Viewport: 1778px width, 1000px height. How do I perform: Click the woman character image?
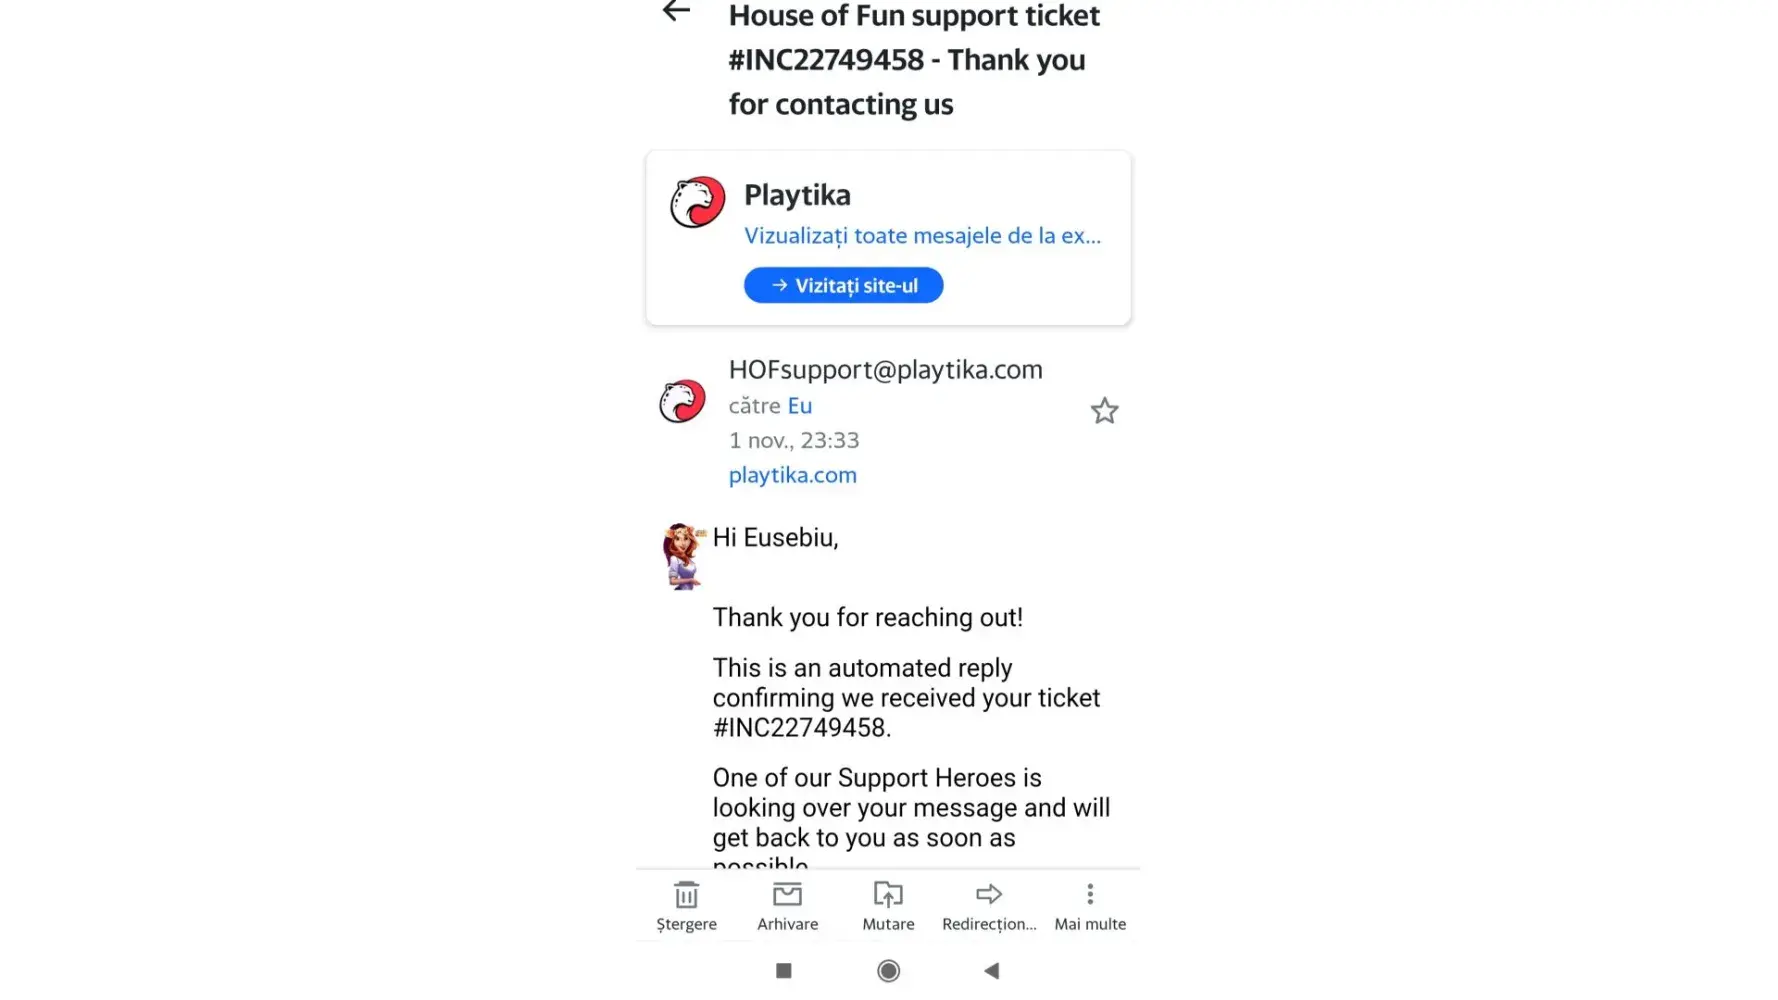pyautogui.click(x=684, y=556)
